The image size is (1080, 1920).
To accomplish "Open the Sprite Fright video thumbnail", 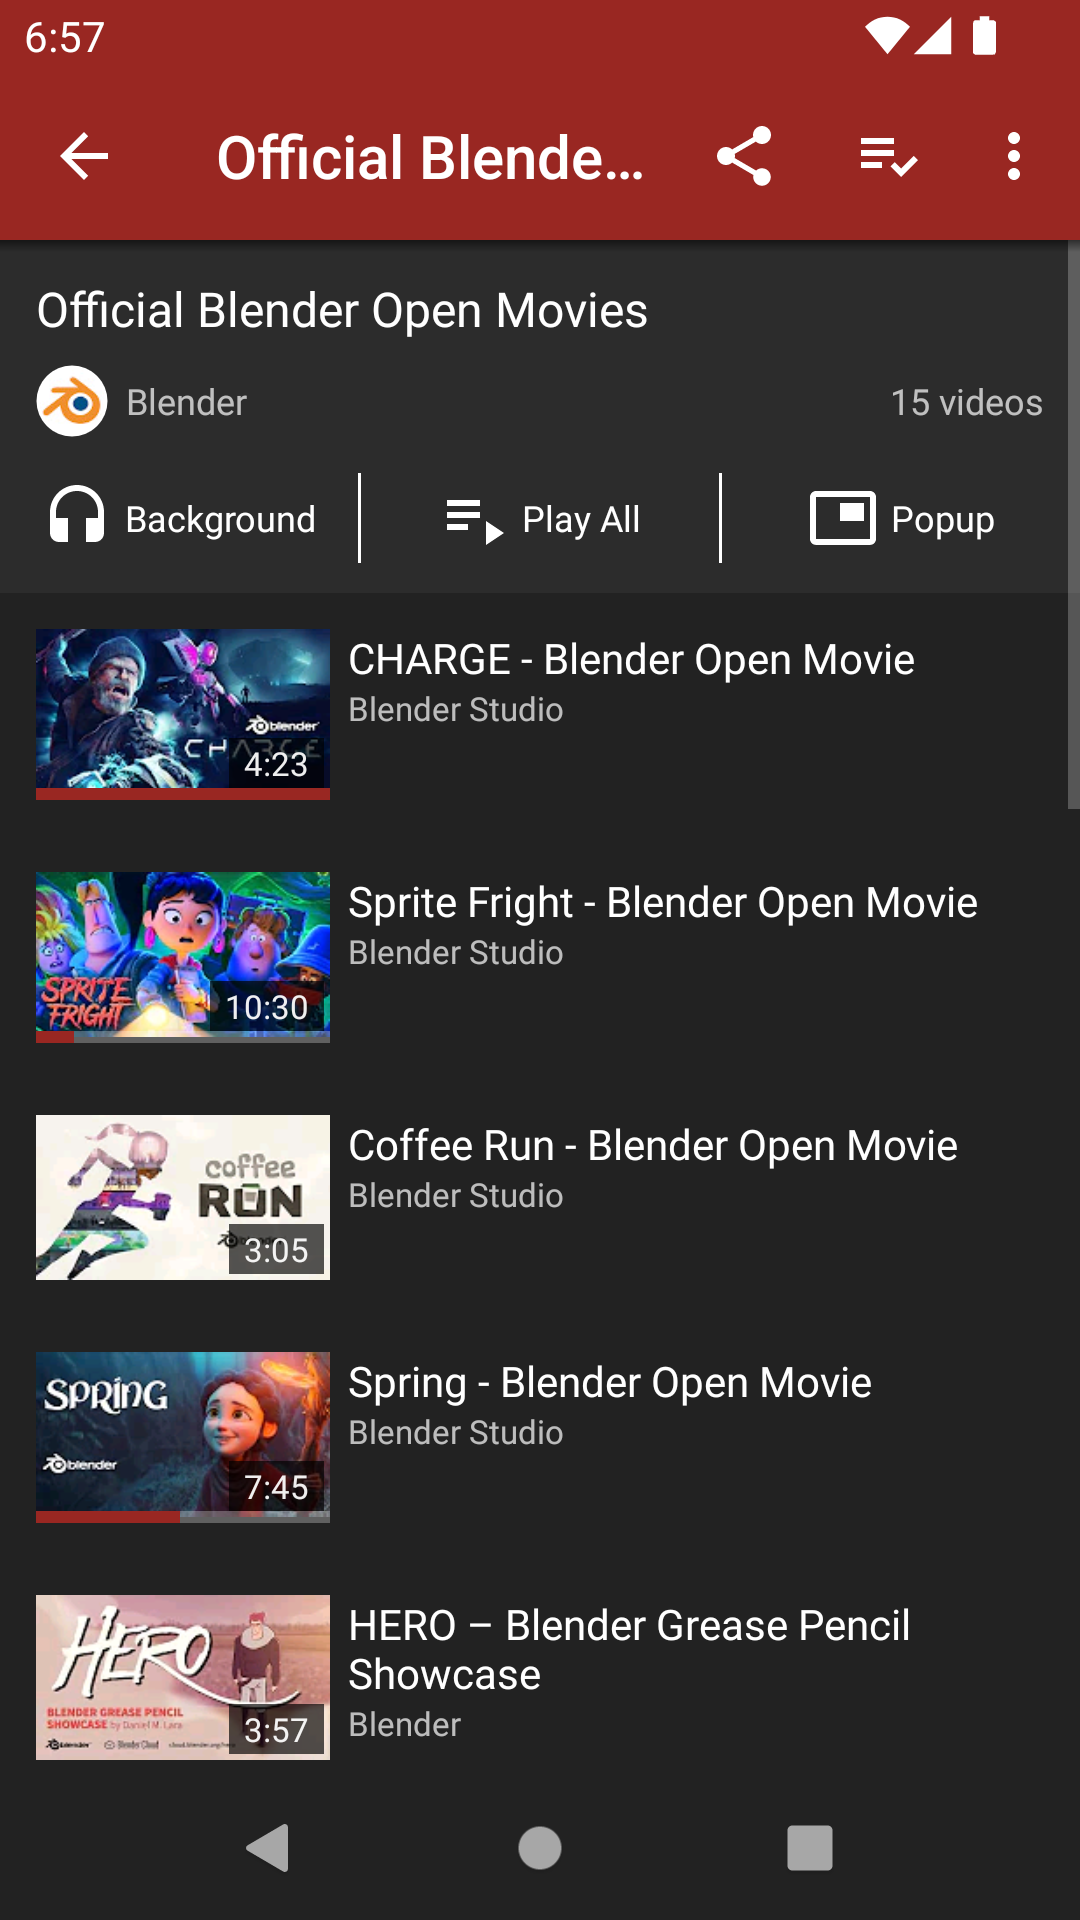I will coord(183,957).
